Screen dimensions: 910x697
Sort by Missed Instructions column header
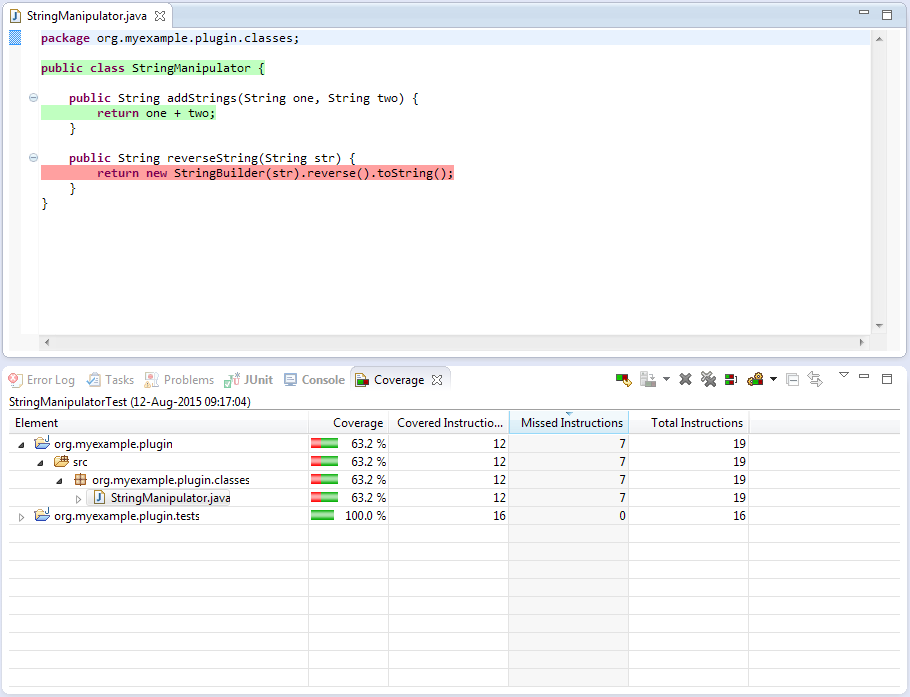pos(569,422)
